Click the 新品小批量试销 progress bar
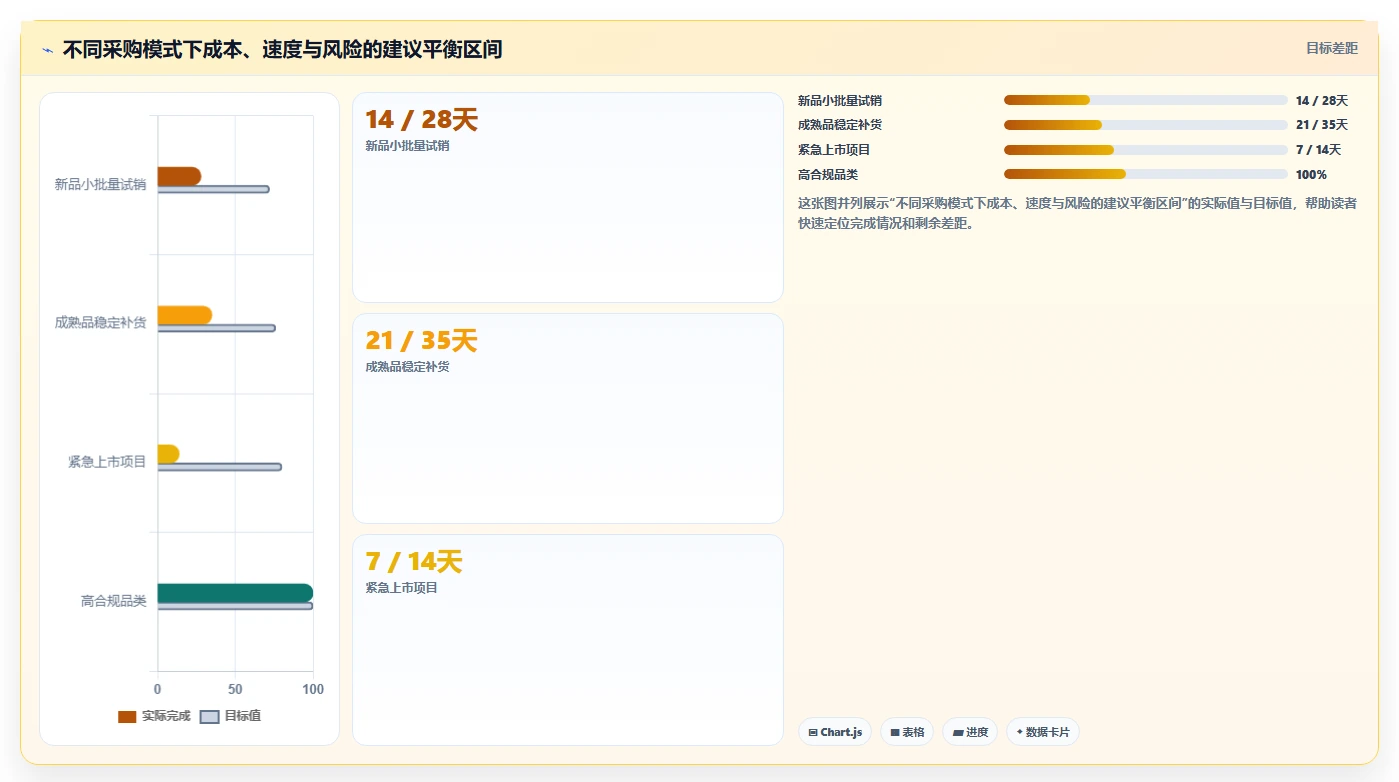Viewport: 1399px width, 782px height. tap(1145, 100)
